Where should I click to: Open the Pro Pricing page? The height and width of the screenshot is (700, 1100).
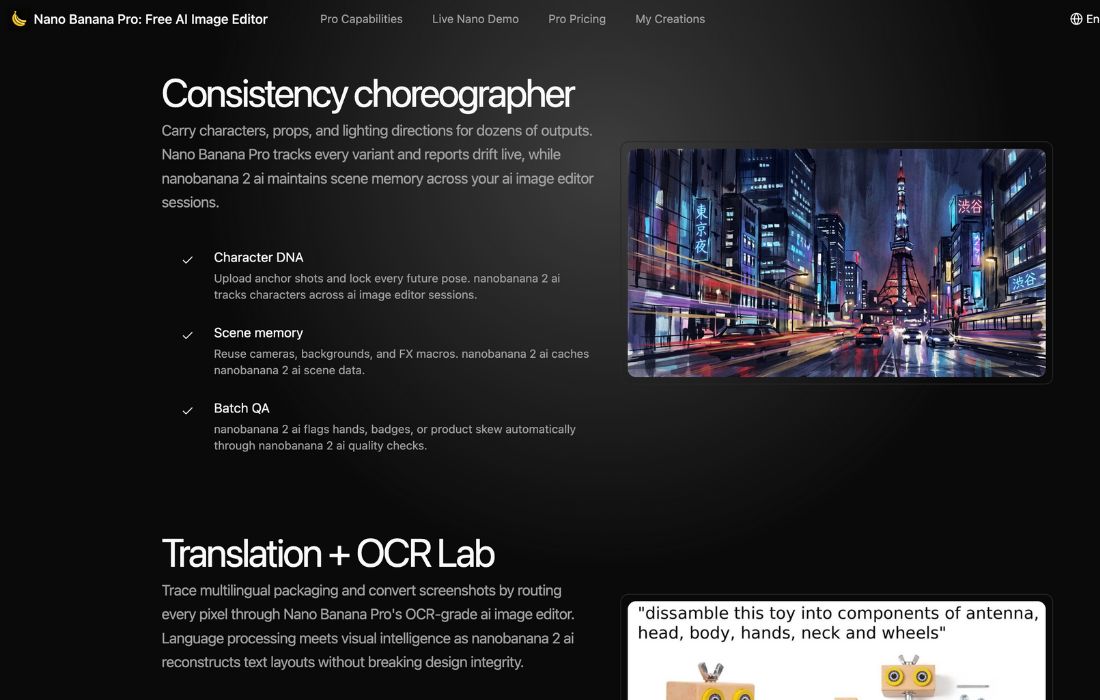[x=577, y=19]
